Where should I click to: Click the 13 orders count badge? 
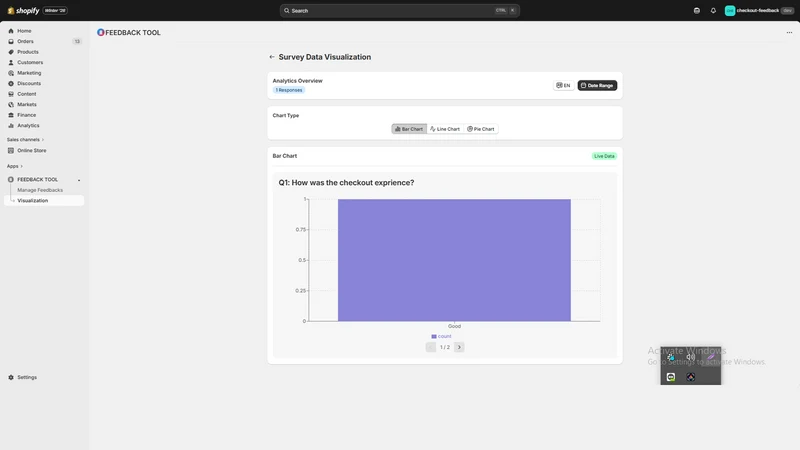point(77,41)
